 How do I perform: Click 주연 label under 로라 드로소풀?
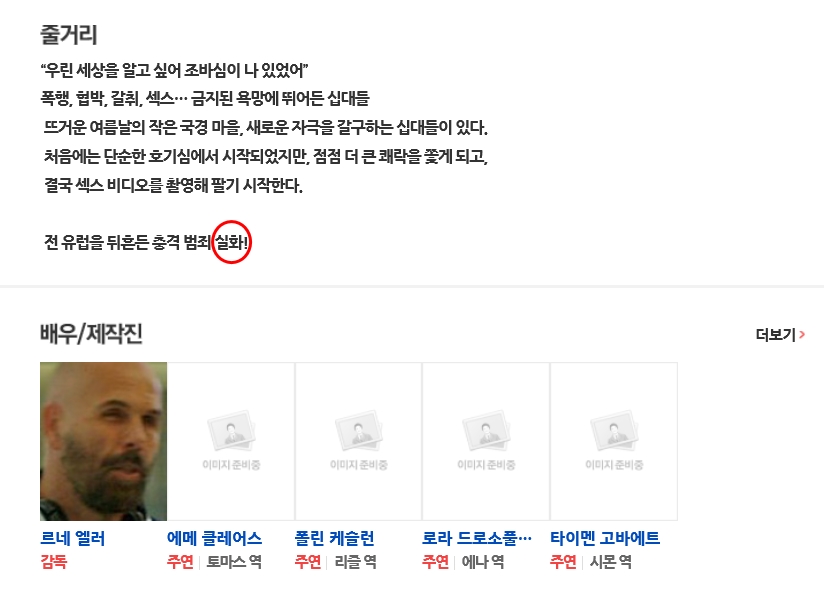tap(436, 562)
